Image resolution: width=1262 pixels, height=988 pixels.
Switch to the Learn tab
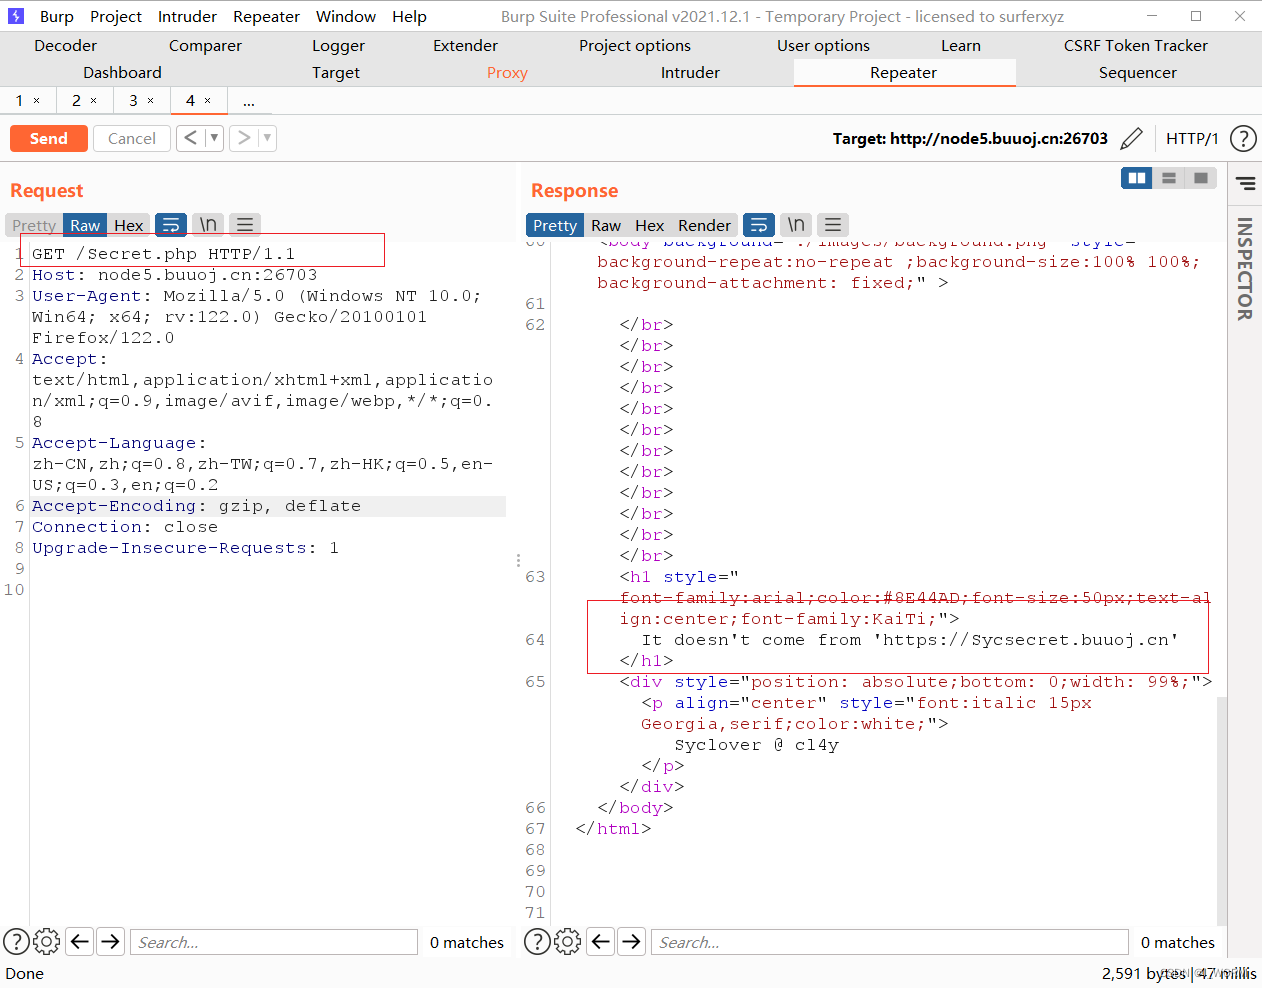click(x=961, y=46)
